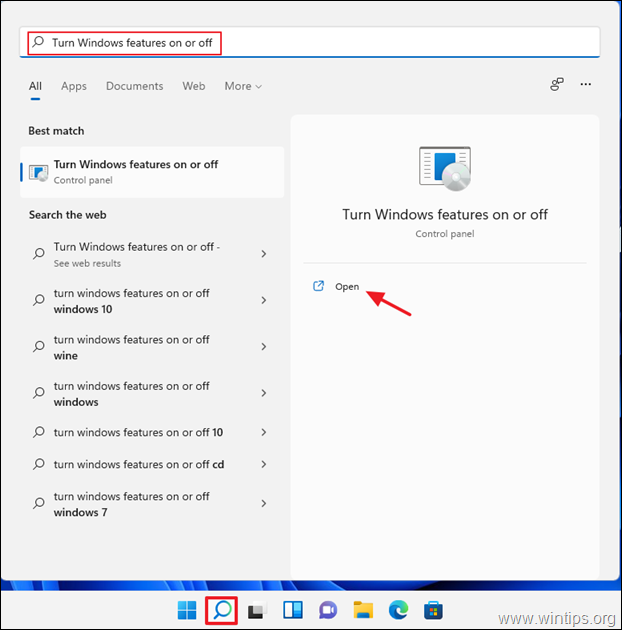Click magnifier icon beside 'off cd' suggestion

[x=39, y=464]
